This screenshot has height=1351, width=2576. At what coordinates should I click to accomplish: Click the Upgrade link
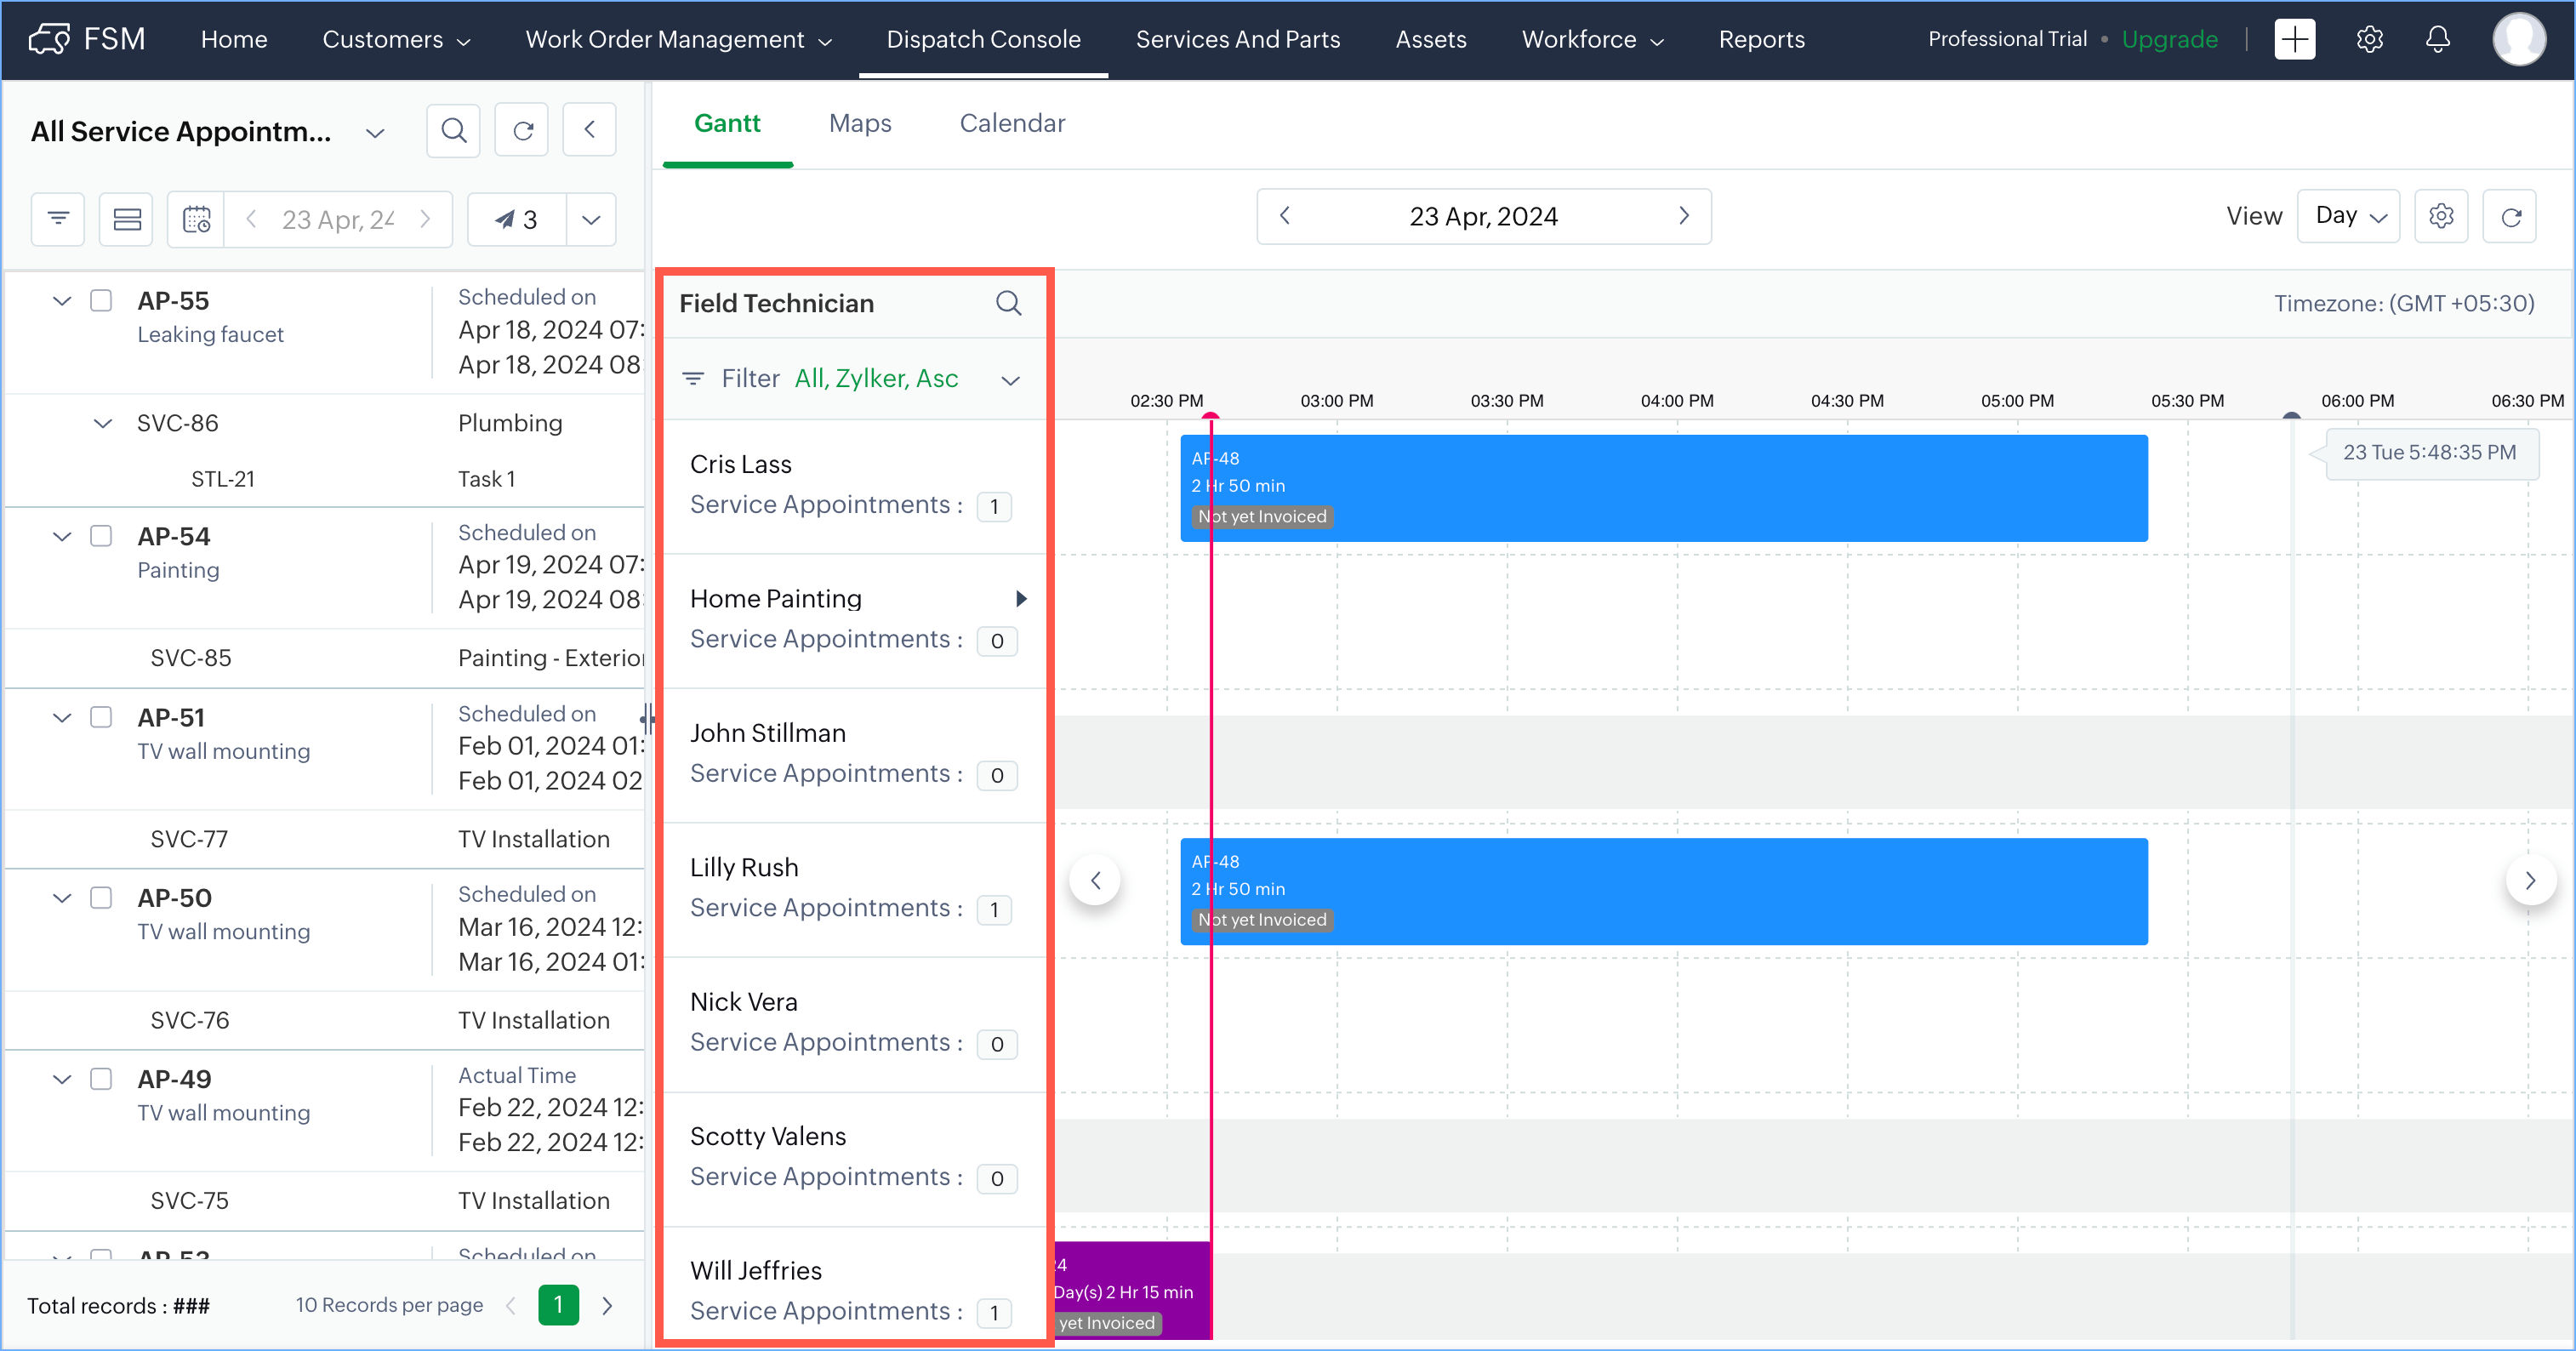pyautogui.click(x=2169, y=40)
